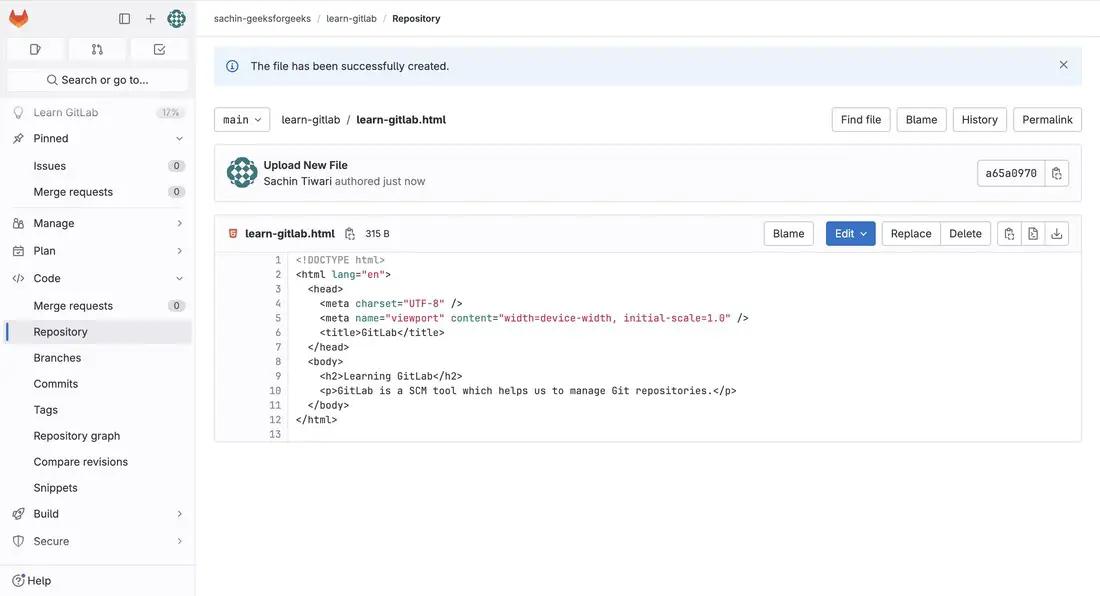This screenshot has height=596, width=1100.
Task: Open Compare revisions page
Action: coord(98,461)
